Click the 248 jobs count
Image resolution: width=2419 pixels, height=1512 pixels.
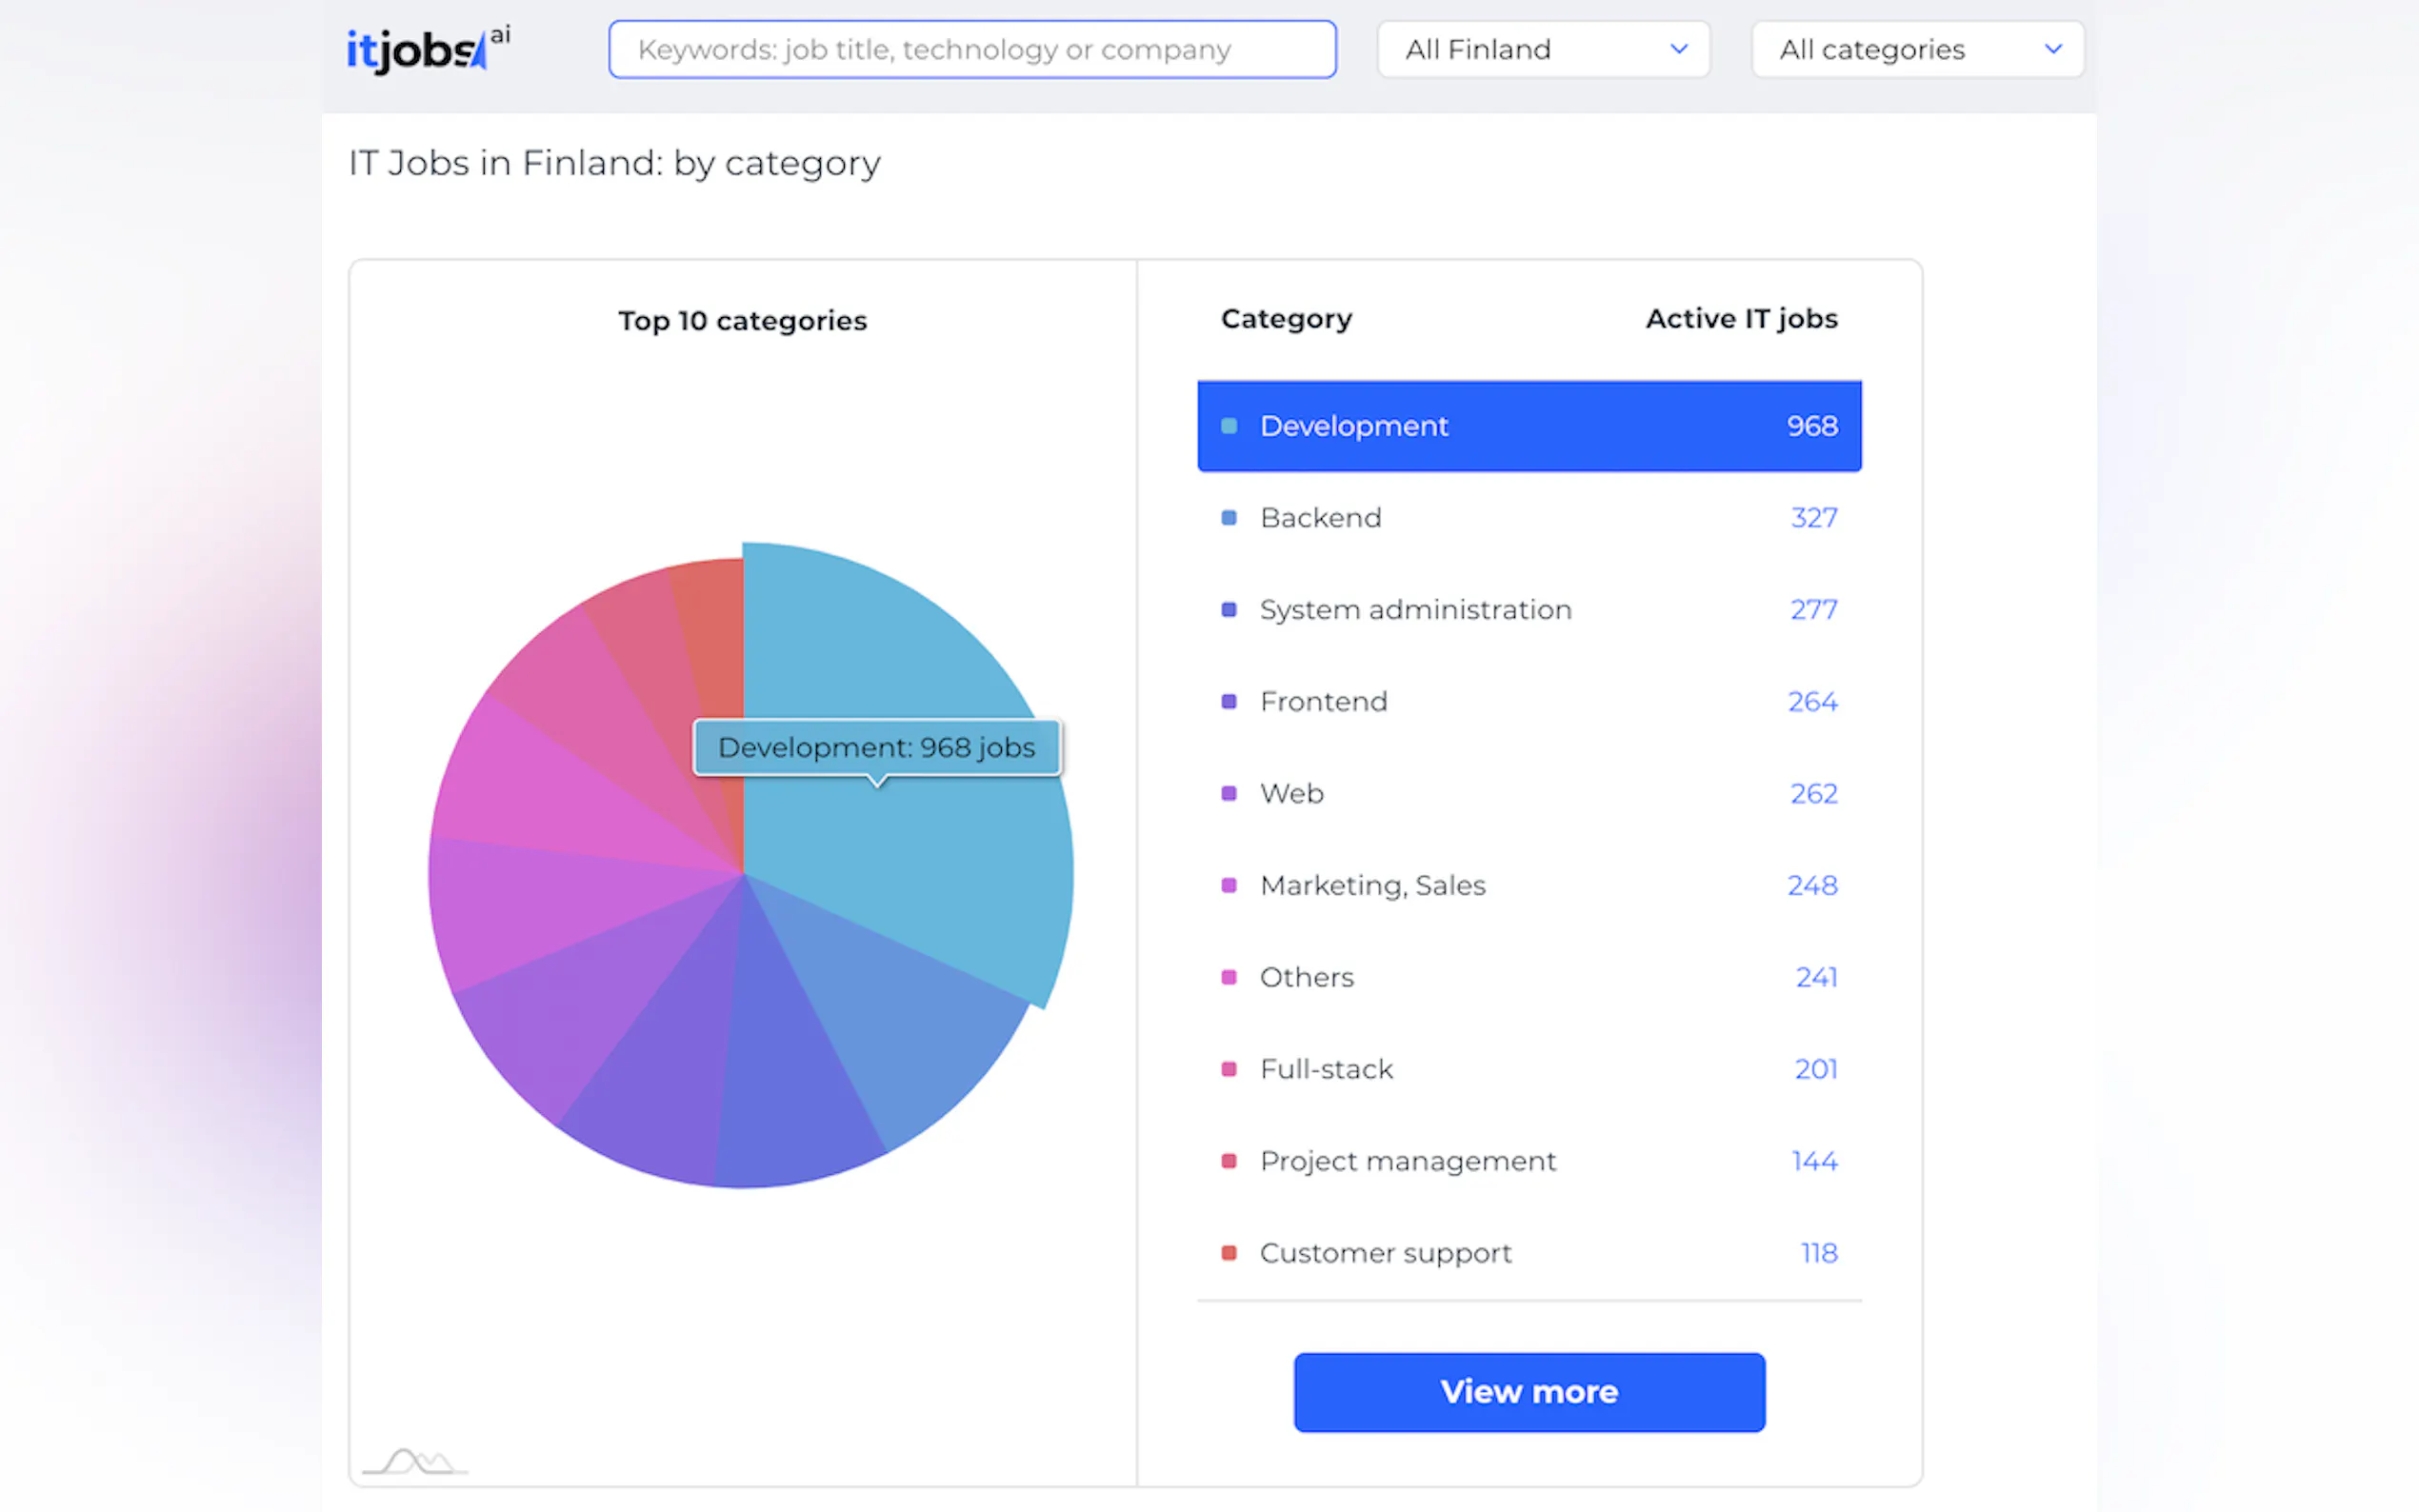[1812, 886]
